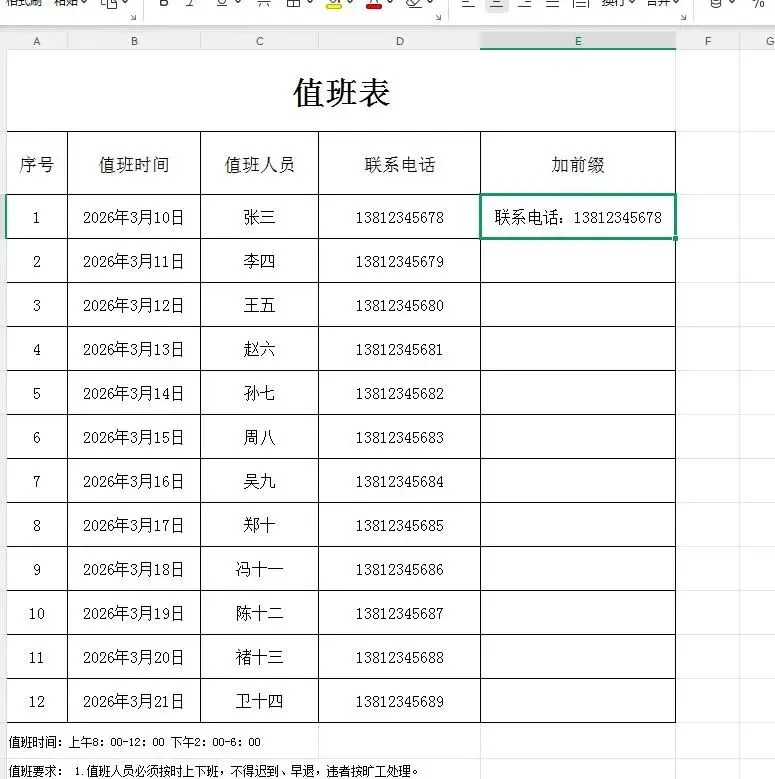Screen dimensions: 775x779
Task: Select column F header
Action: click(x=707, y=41)
